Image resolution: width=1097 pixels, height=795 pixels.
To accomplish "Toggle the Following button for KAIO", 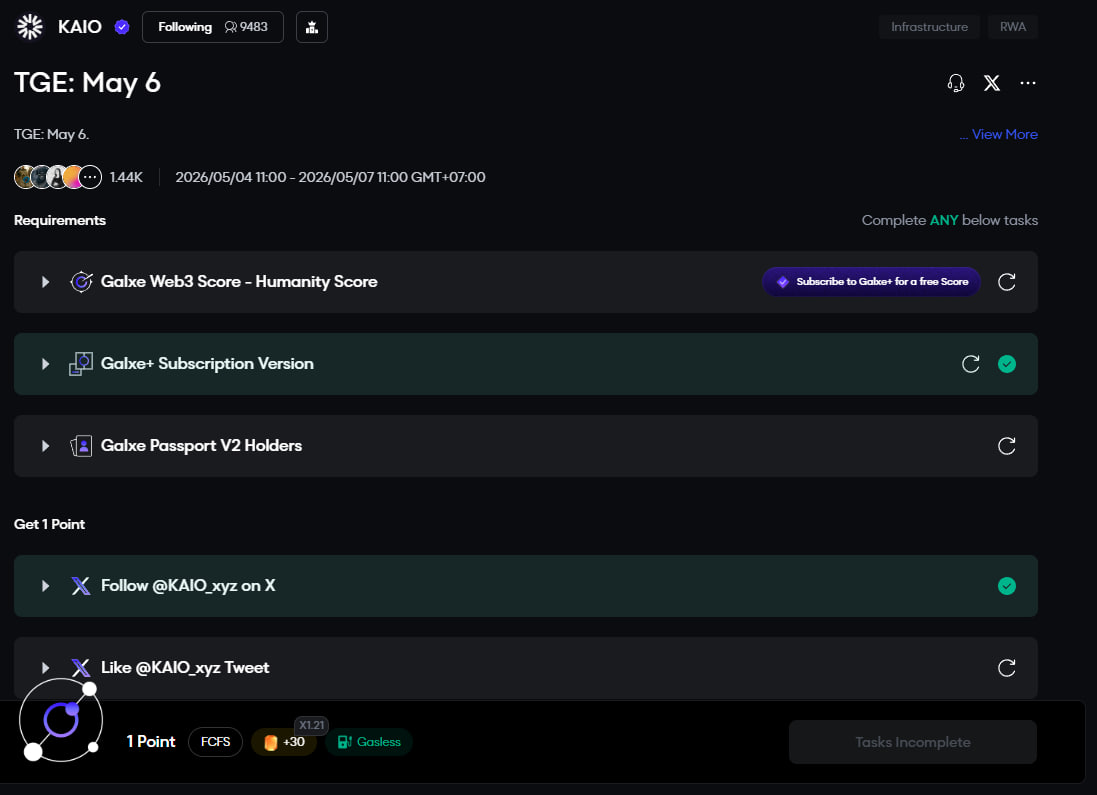I will (213, 27).
